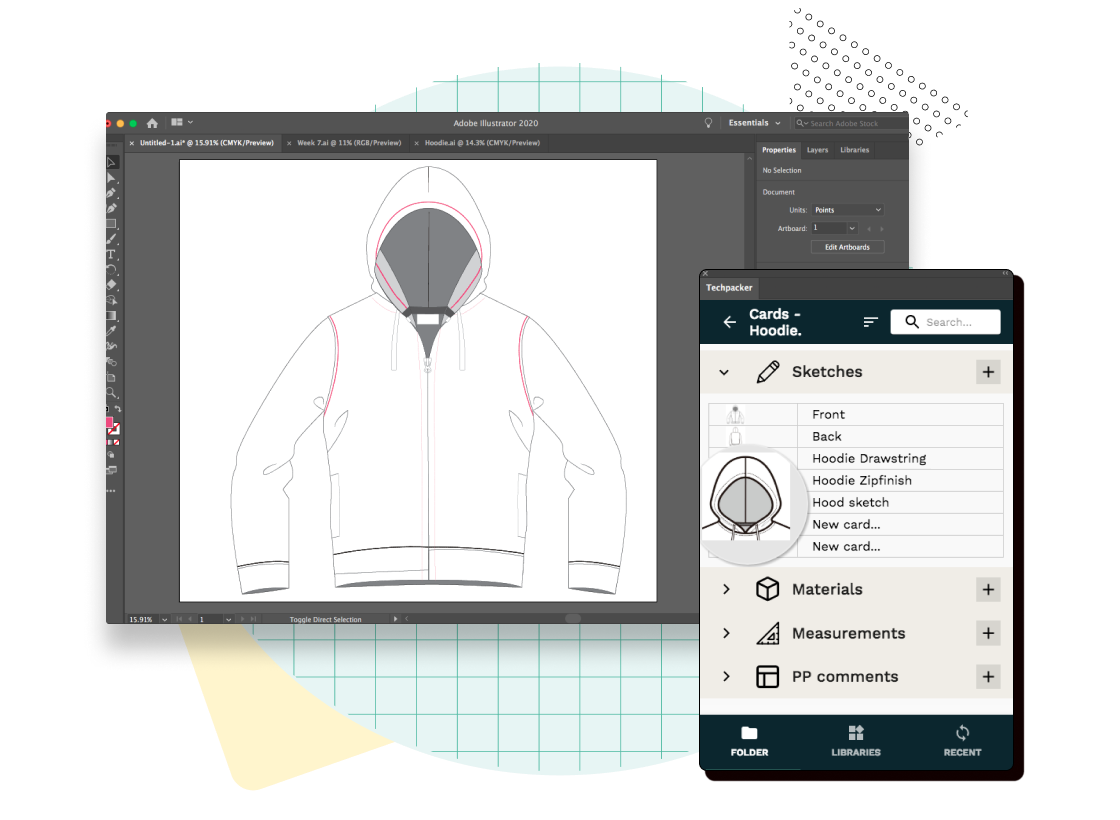
Task: Open the Units dropdown set to Points
Action: [847, 210]
